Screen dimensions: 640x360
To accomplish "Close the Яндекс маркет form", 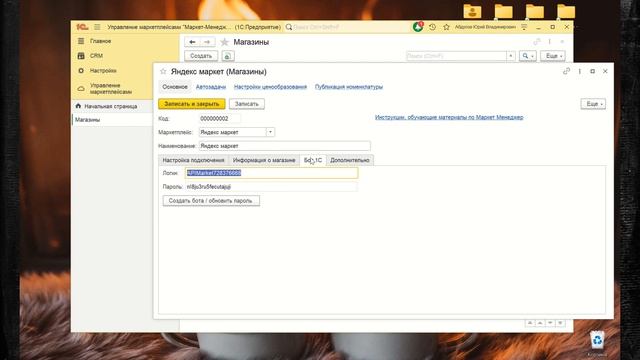I will tap(605, 71).
